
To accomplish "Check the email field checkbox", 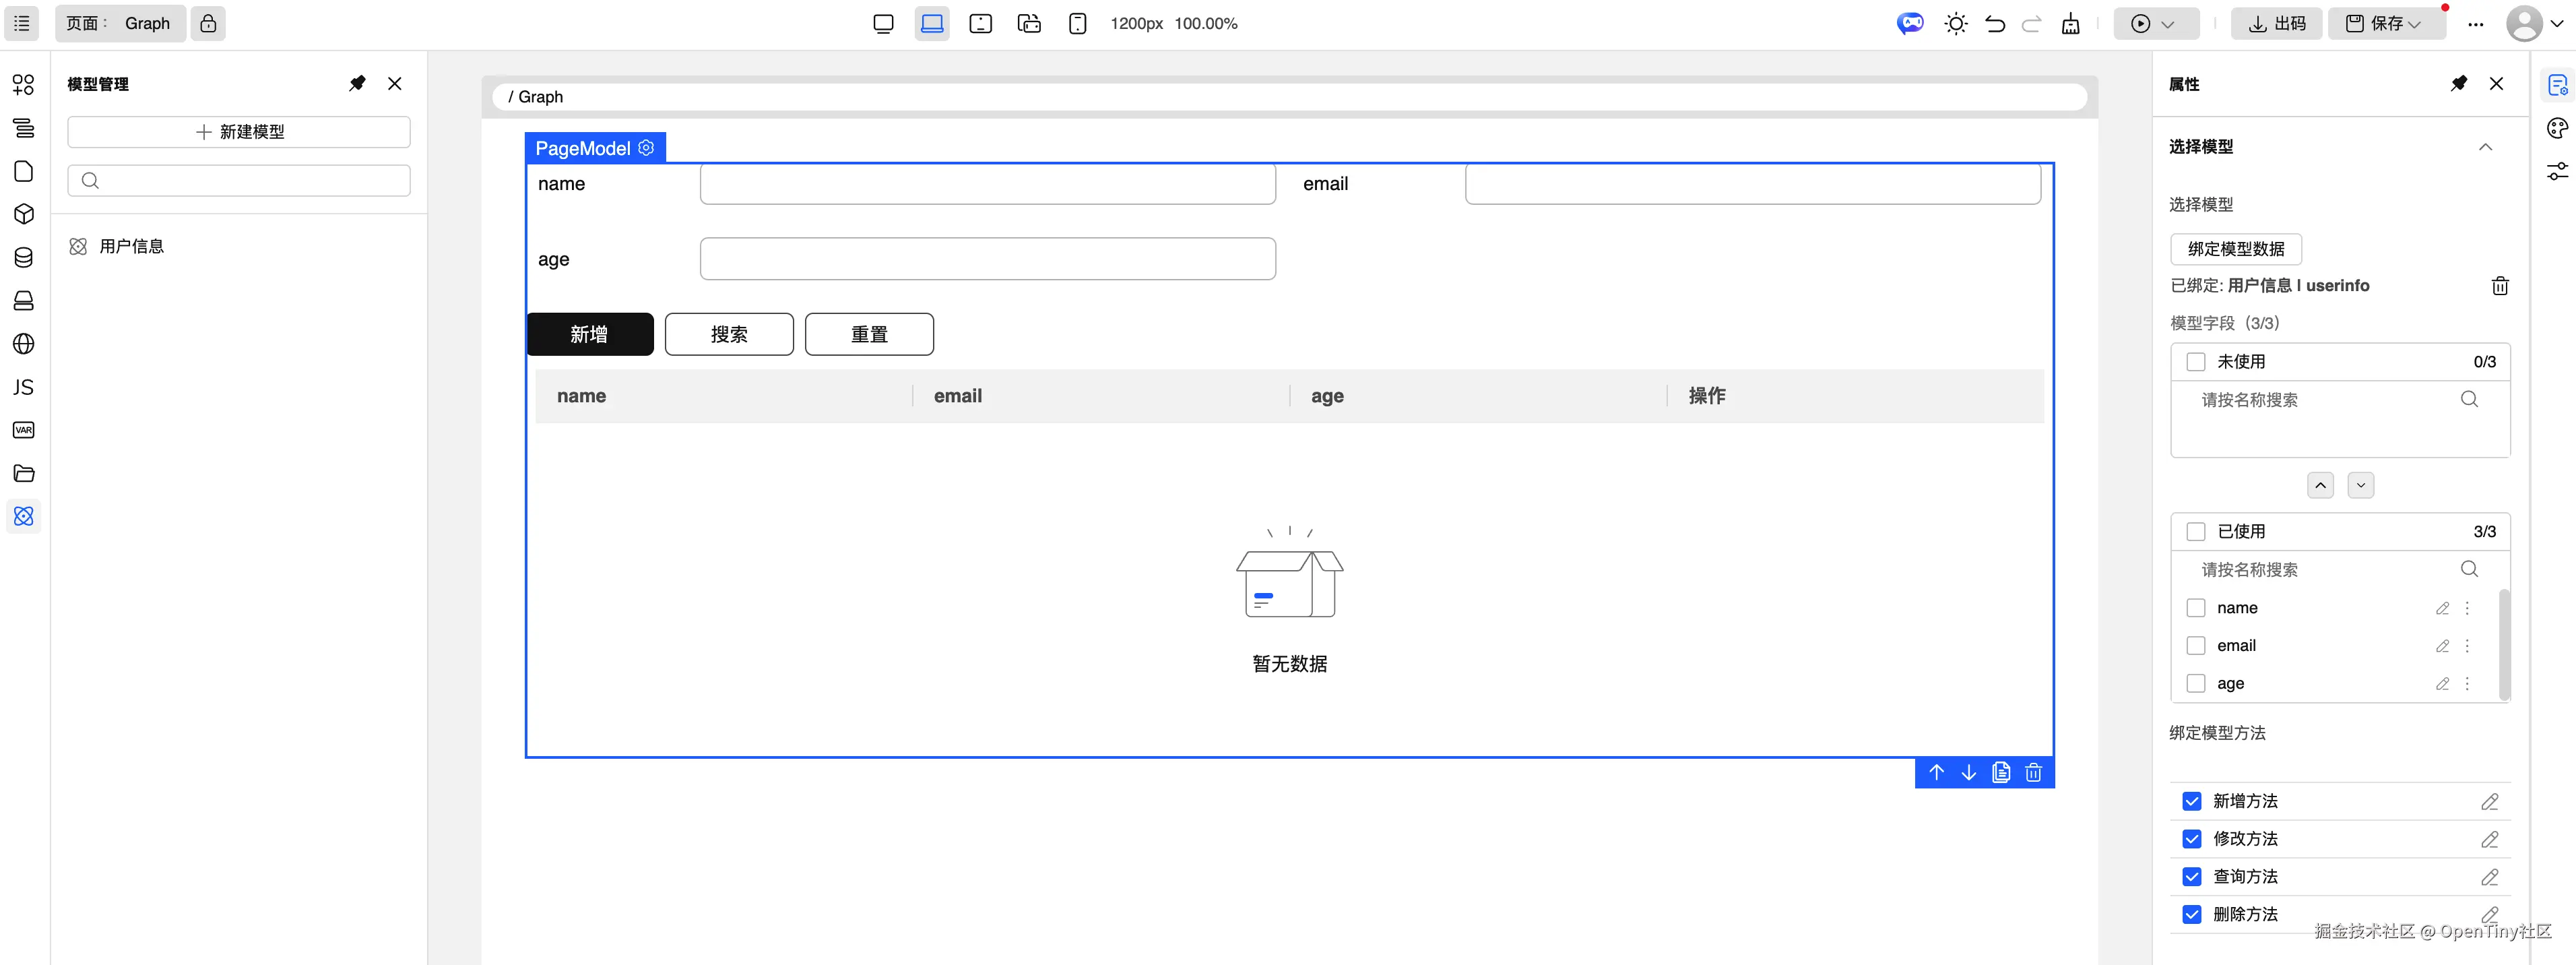I will (2195, 646).
